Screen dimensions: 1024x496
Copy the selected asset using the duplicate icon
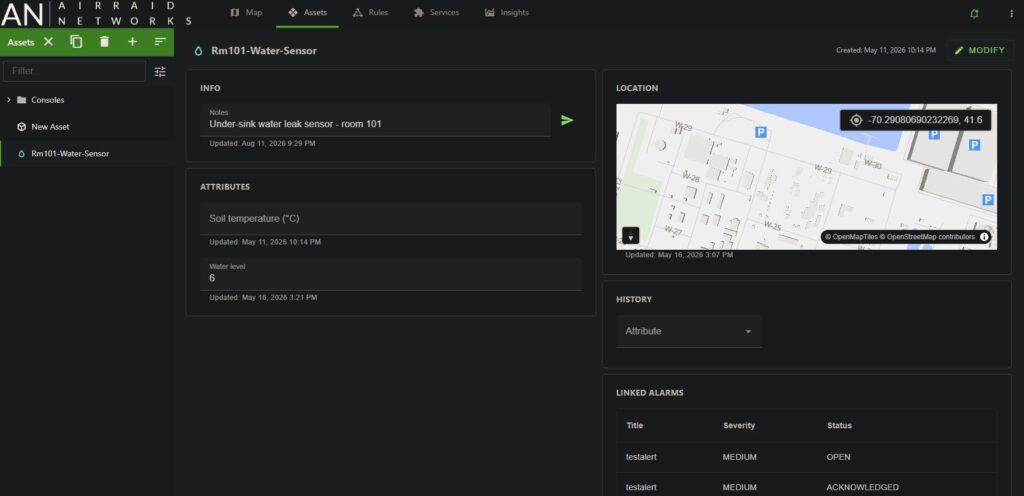point(76,42)
